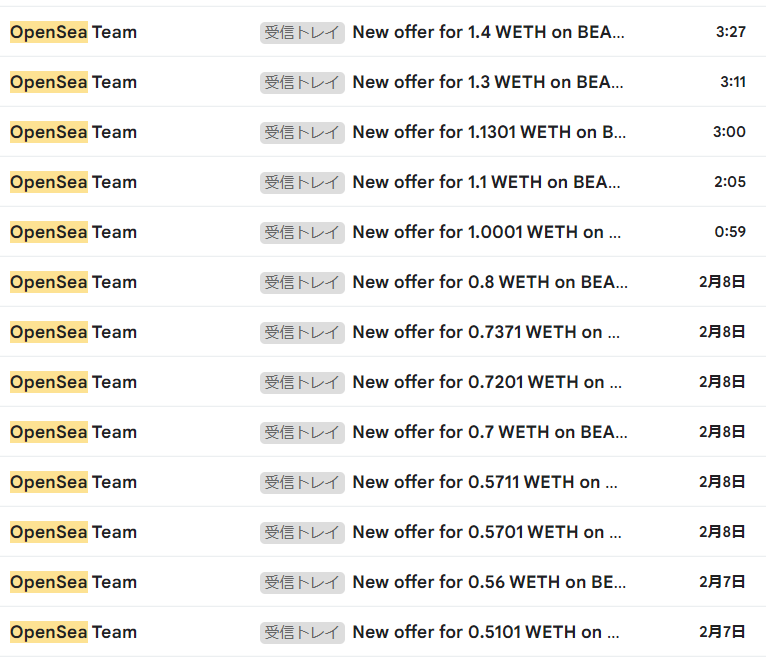Select the OpenSea Team sender at 3:27
The image size is (770, 660).
[x=74, y=32]
